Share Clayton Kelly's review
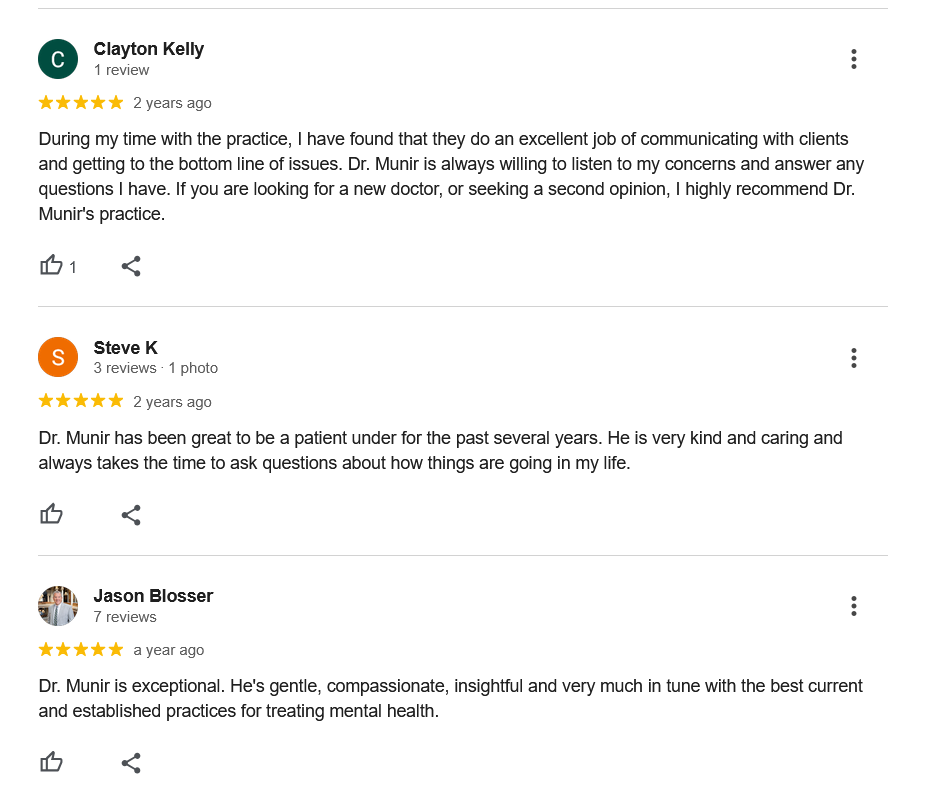This screenshot has width=940, height=791. (x=131, y=266)
